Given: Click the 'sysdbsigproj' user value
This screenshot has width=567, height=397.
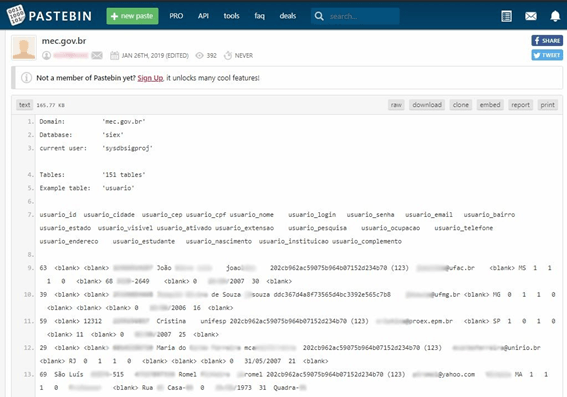Looking at the screenshot, I should tap(127, 148).
